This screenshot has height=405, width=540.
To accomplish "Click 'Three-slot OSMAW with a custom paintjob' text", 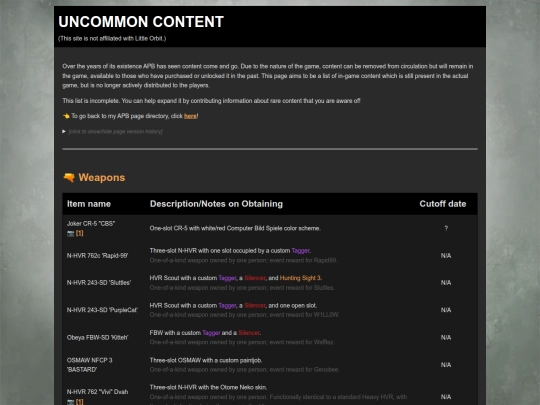I will tap(206, 360).
